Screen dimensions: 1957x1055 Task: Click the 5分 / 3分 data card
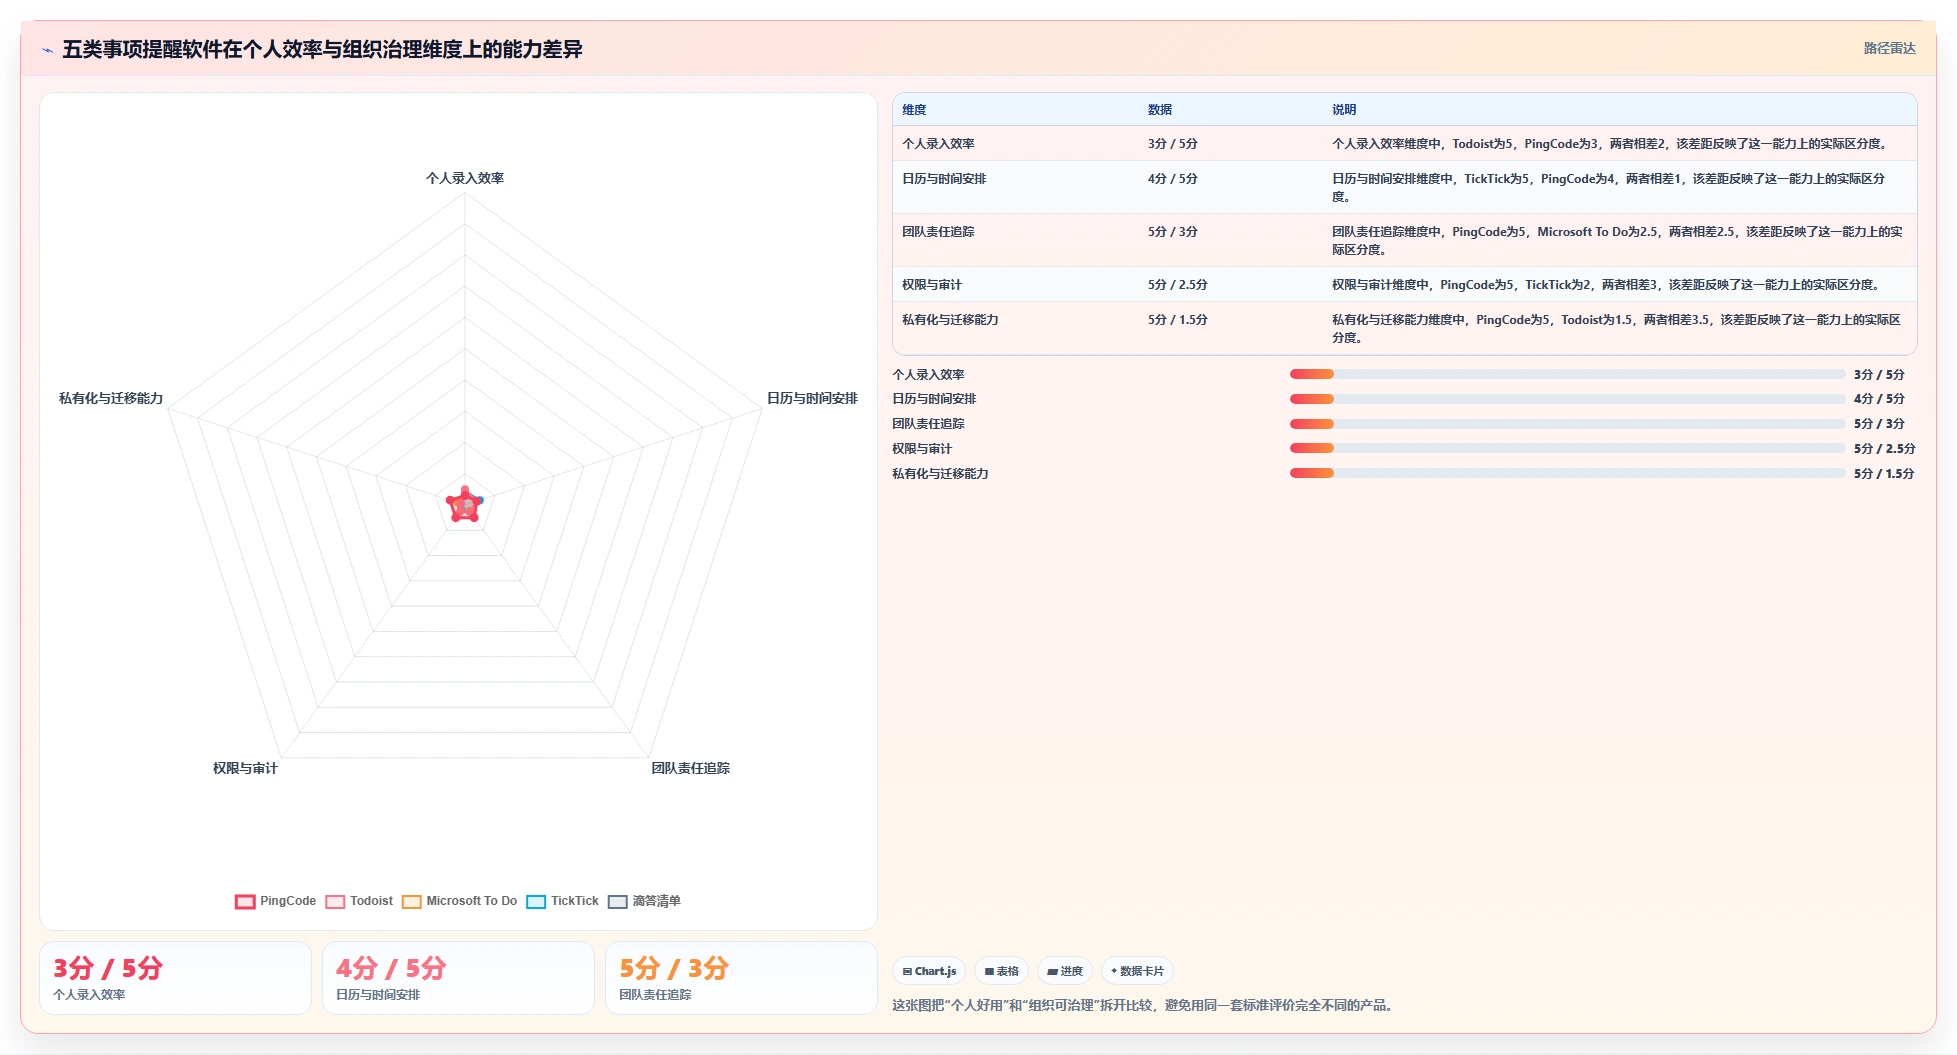[x=741, y=978]
